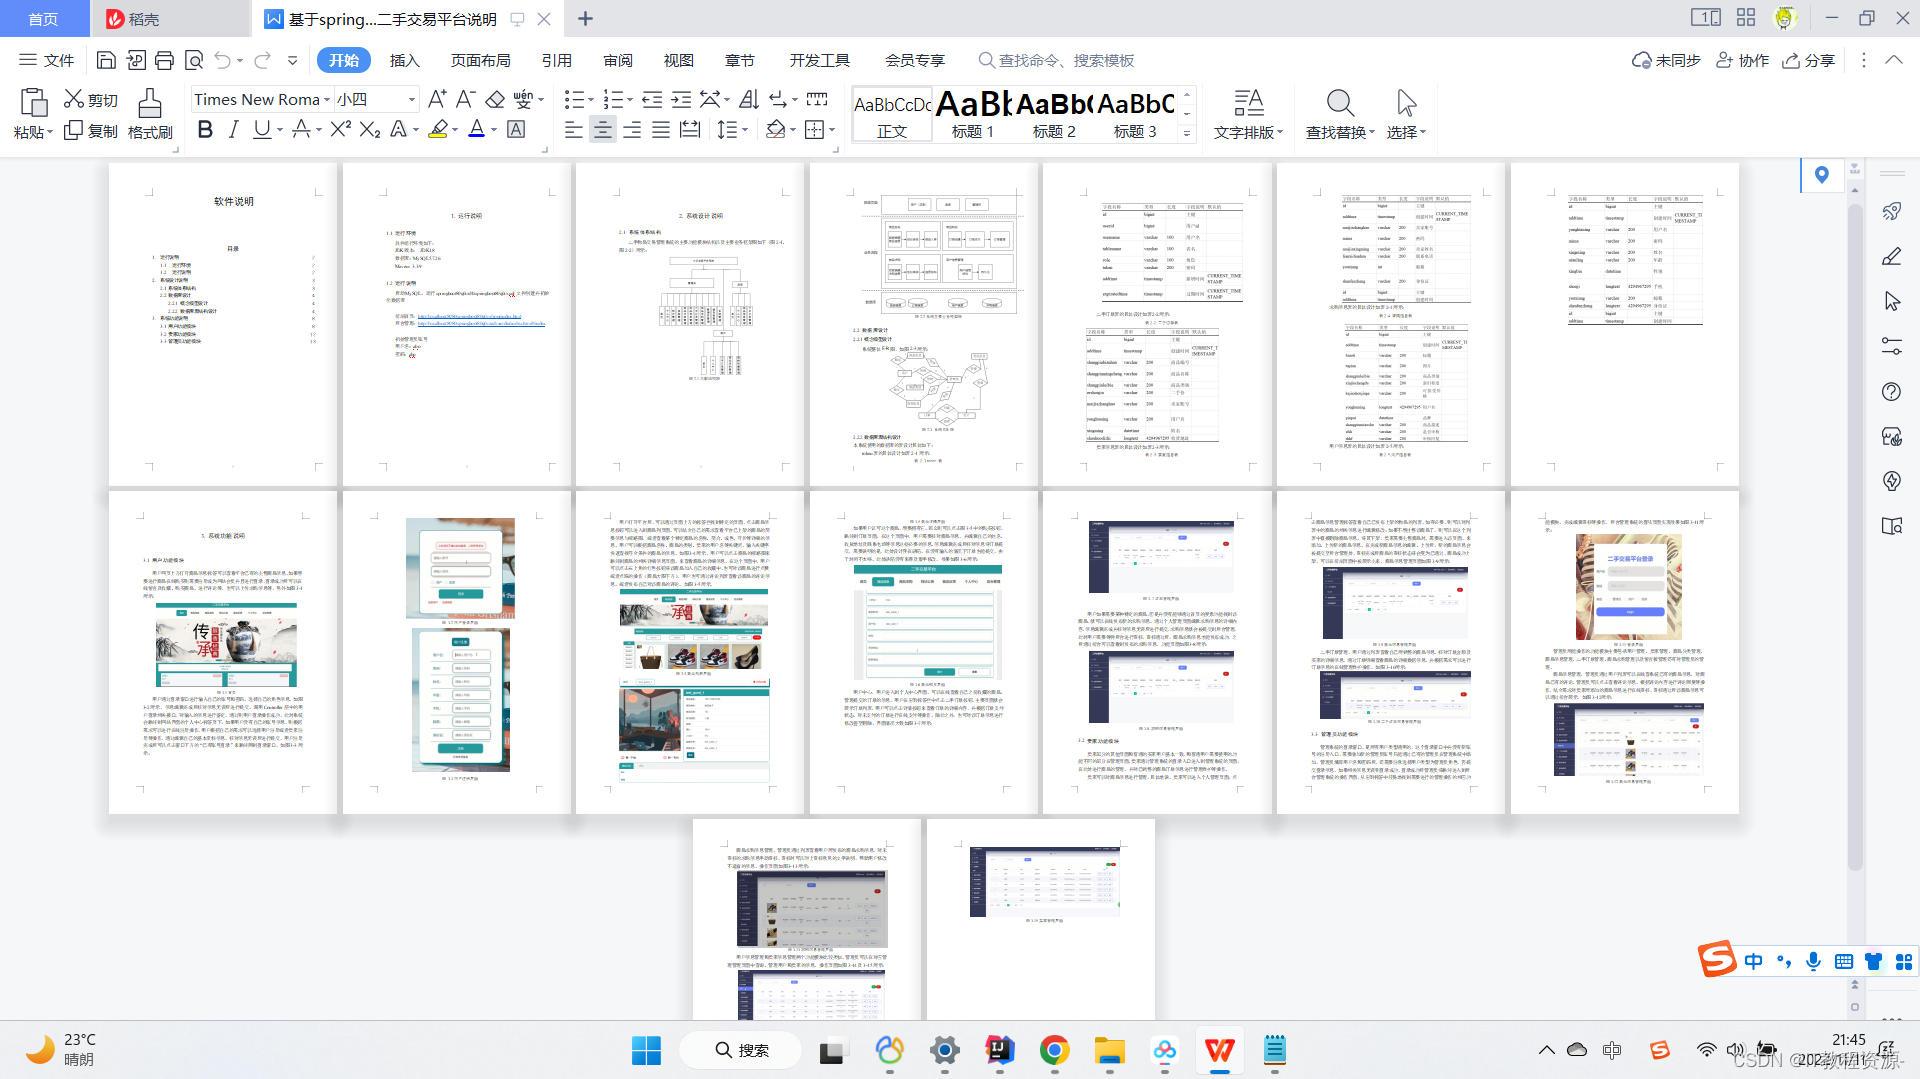Toggle character border icon
The image size is (1920, 1079).
[x=516, y=129]
